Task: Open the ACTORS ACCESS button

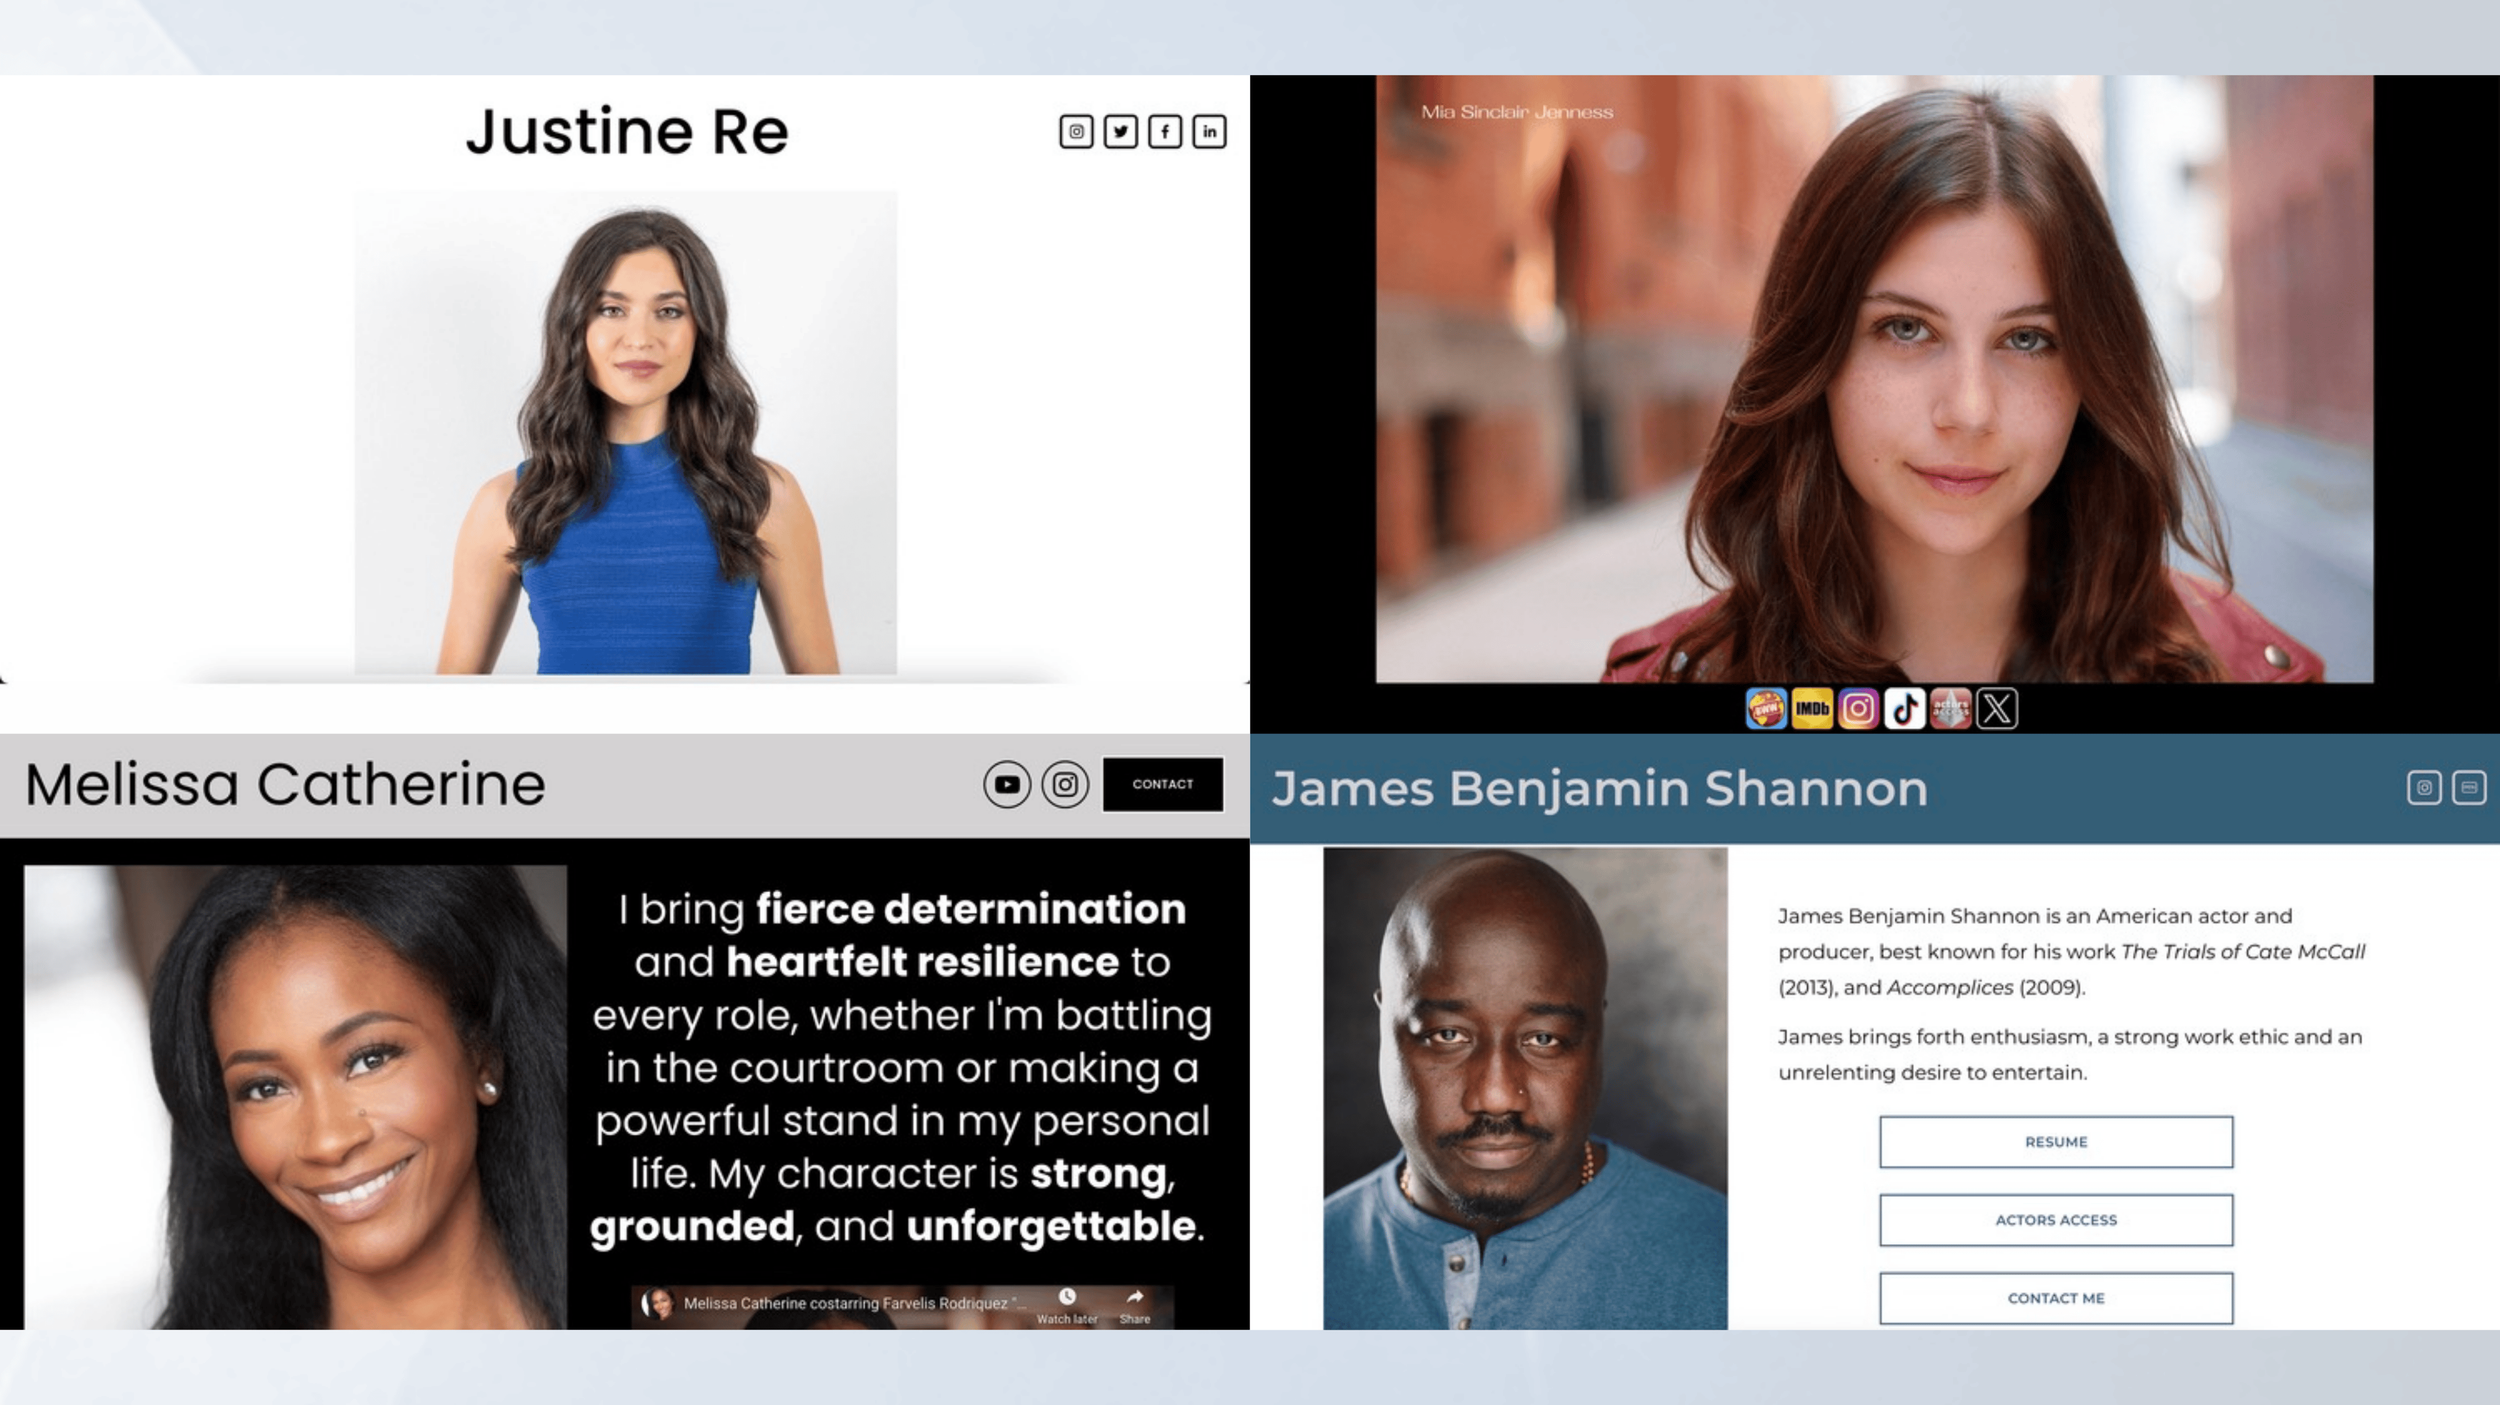Action: pyautogui.click(x=2056, y=1220)
